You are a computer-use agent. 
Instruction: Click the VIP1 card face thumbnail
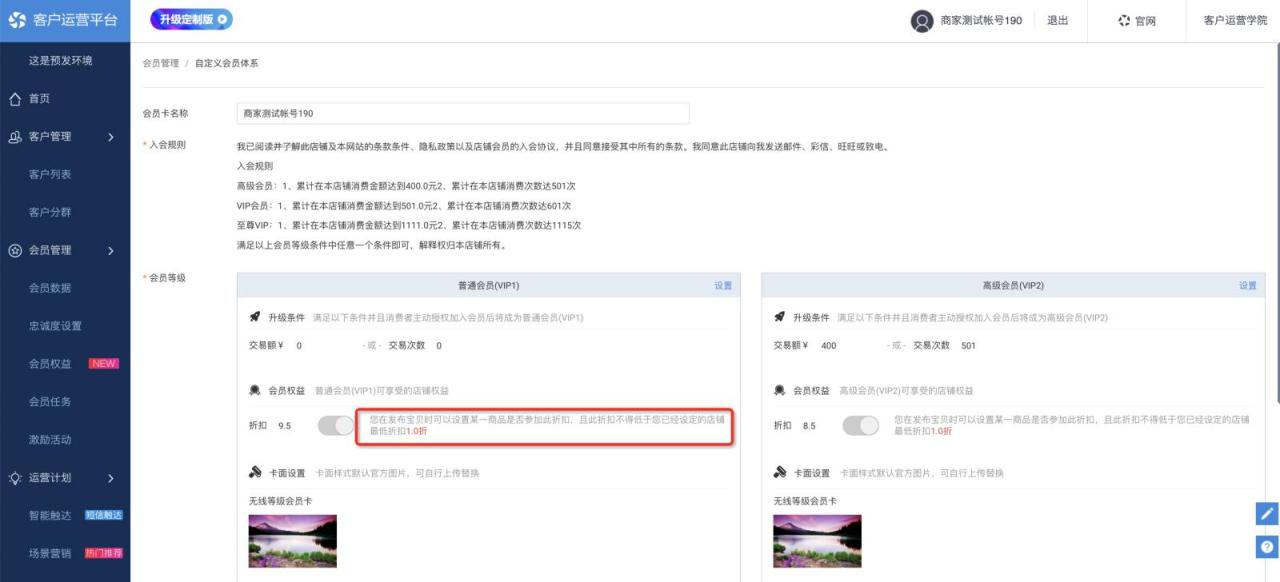click(293, 541)
